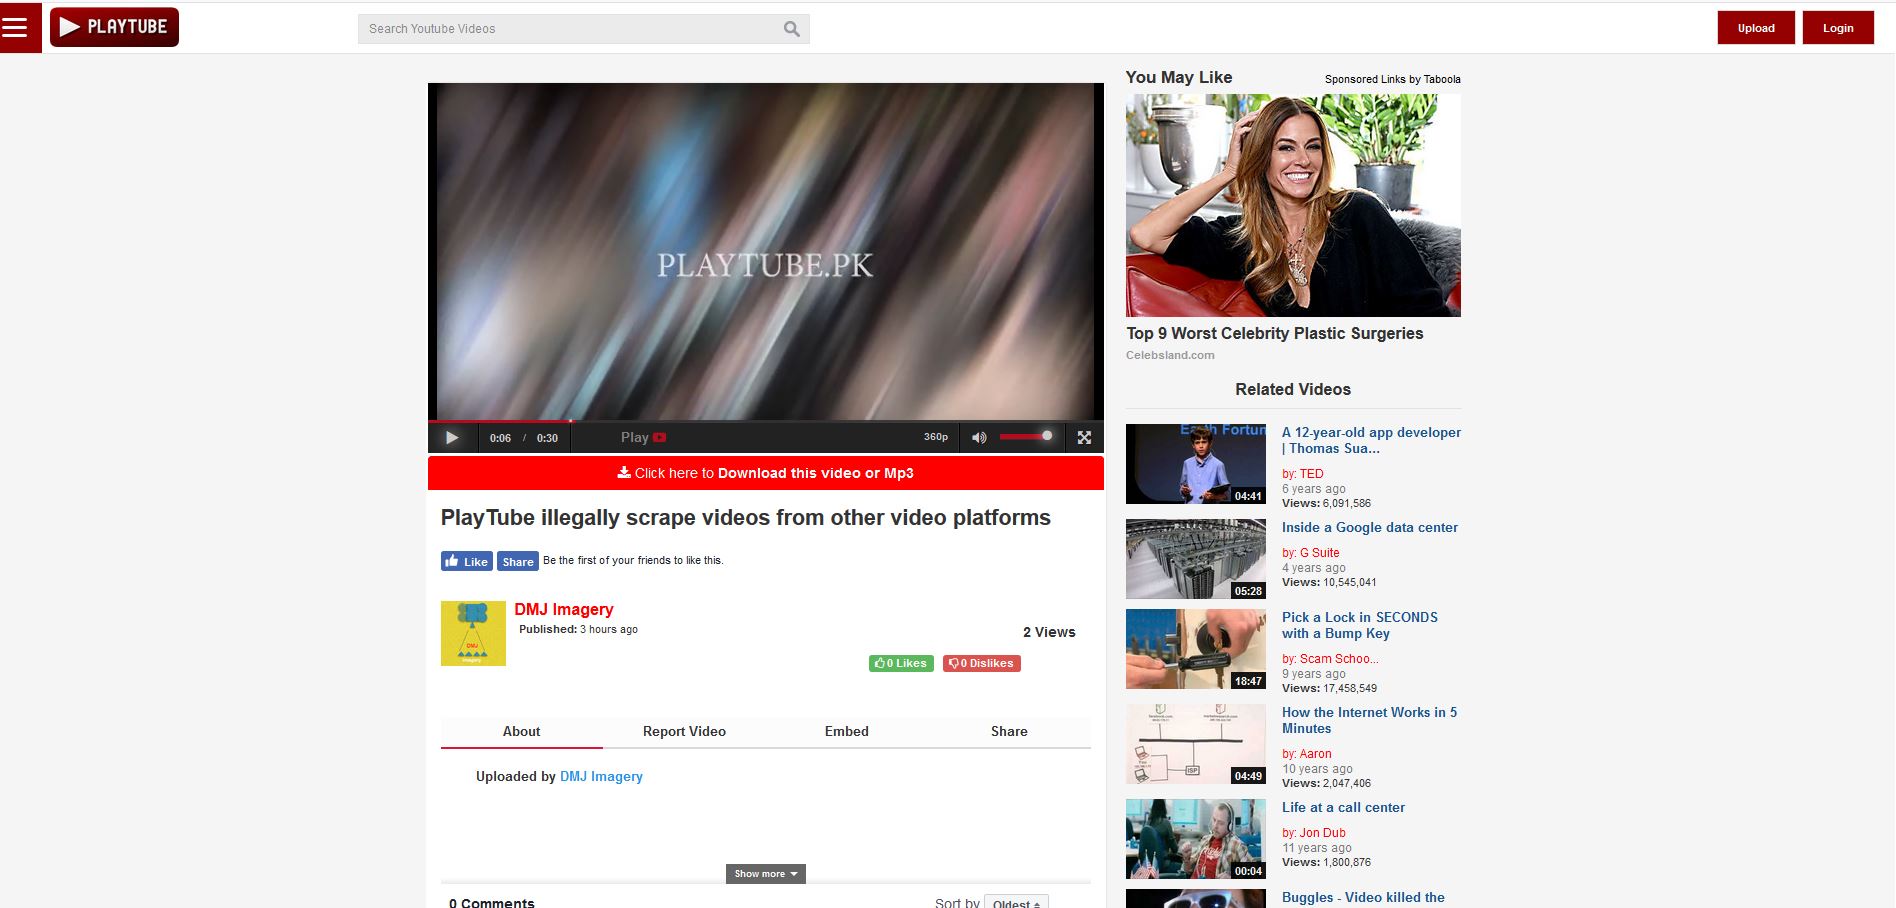Click the Play YouTube logo in player

(x=643, y=437)
